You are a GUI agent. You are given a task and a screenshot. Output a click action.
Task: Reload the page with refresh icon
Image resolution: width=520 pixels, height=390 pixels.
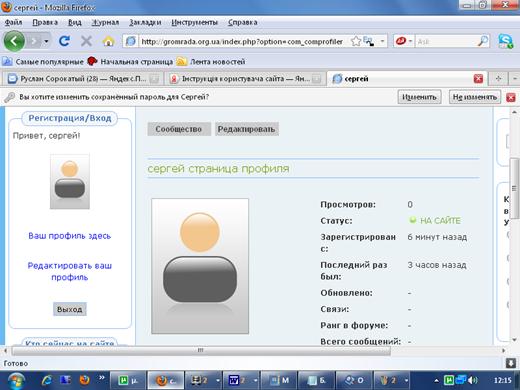pos(64,41)
